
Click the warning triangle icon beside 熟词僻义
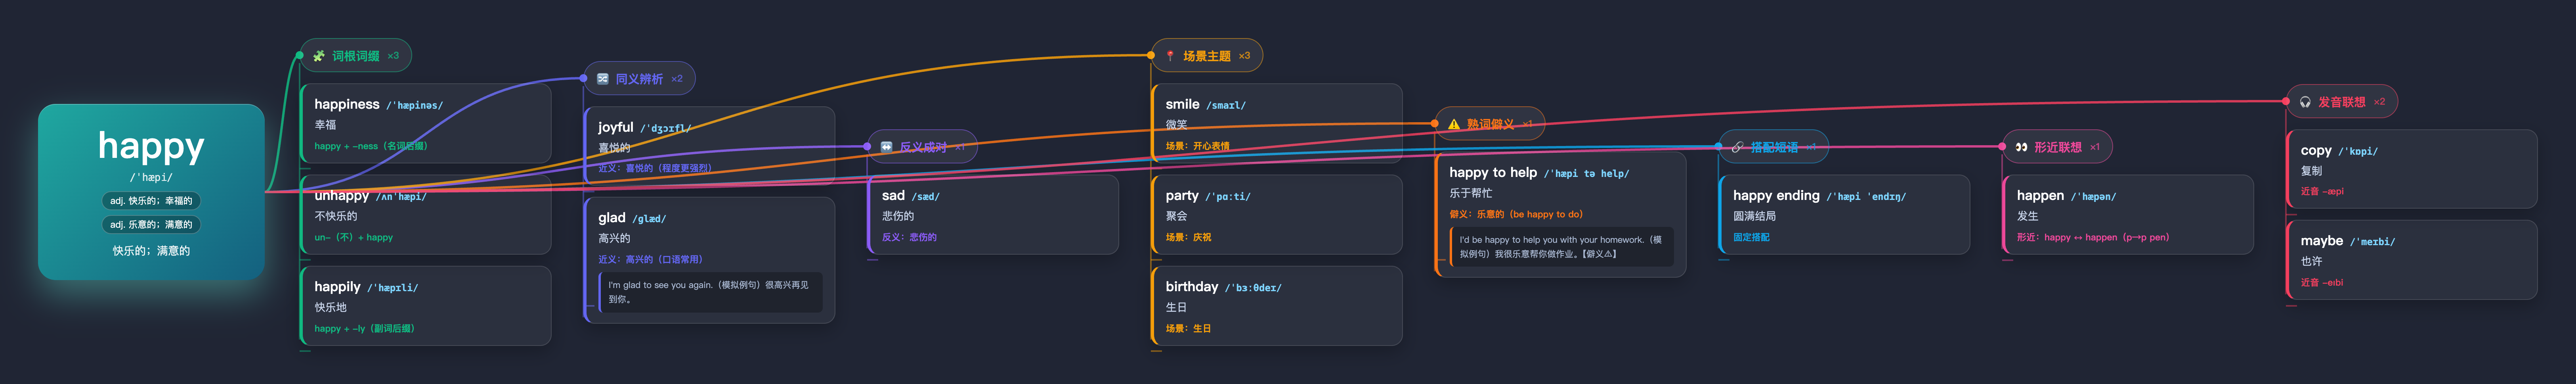pos(1454,124)
